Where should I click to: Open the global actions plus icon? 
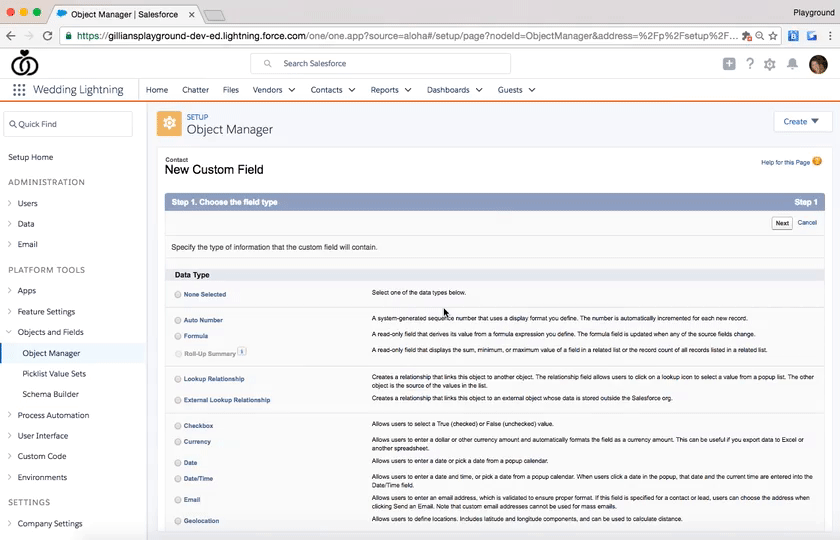click(729, 64)
